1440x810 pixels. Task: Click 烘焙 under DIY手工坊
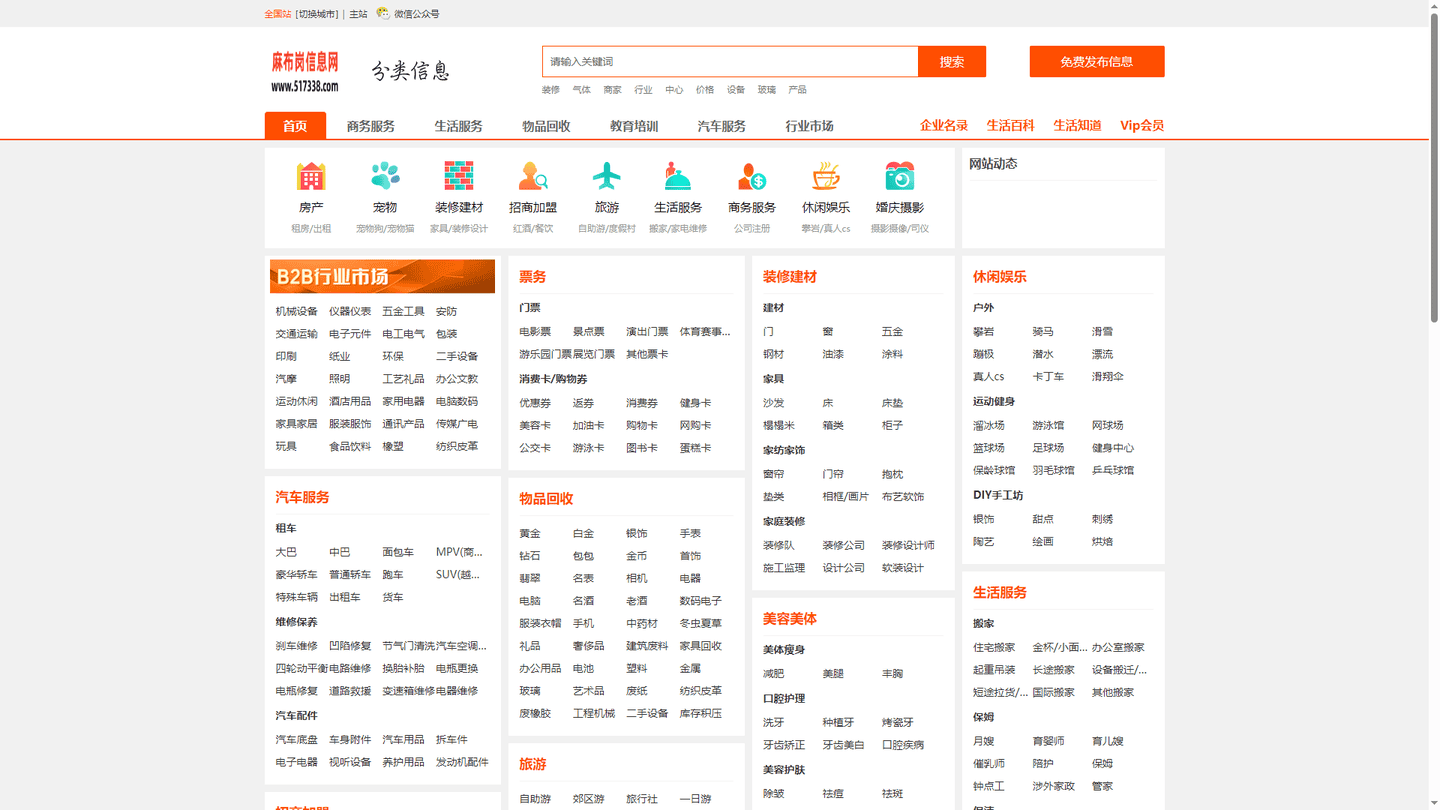click(x=1102, y=542)
